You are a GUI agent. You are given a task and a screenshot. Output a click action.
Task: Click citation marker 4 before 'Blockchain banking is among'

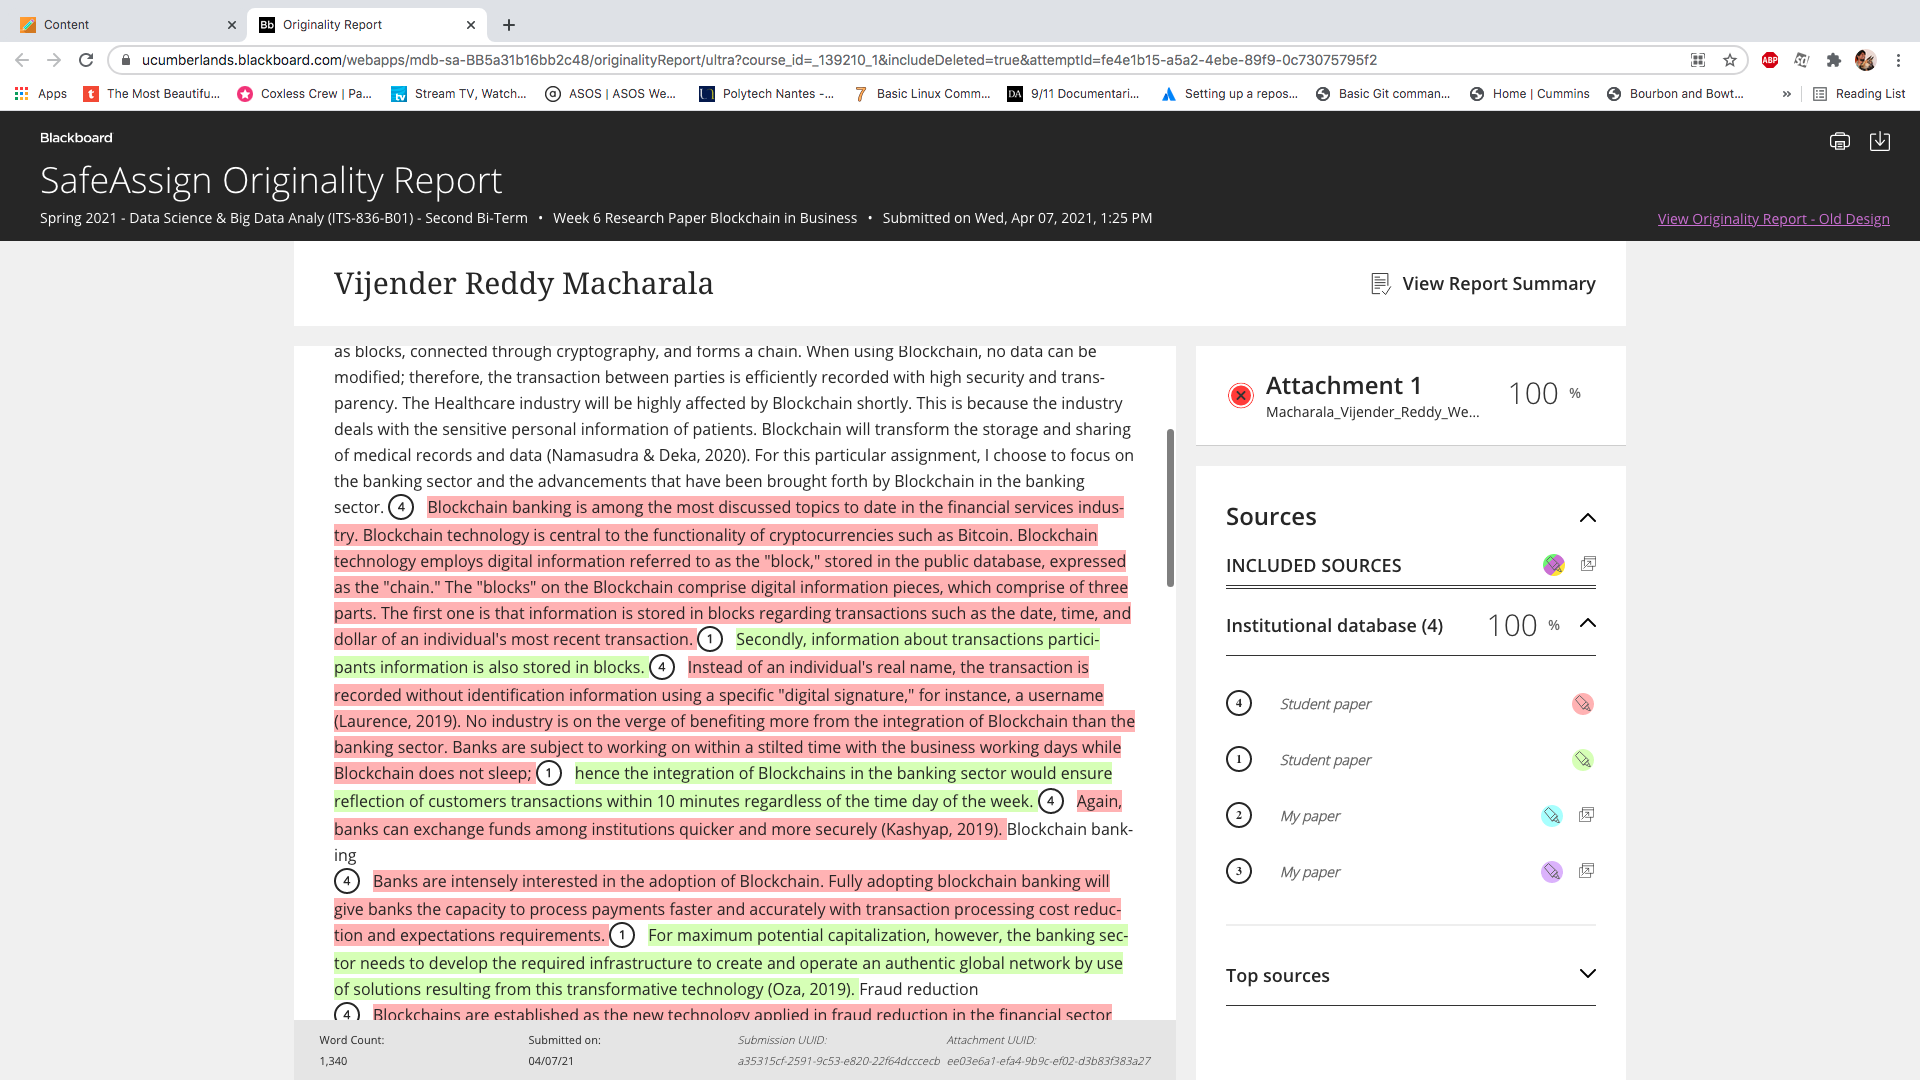[x=401, y=507]
